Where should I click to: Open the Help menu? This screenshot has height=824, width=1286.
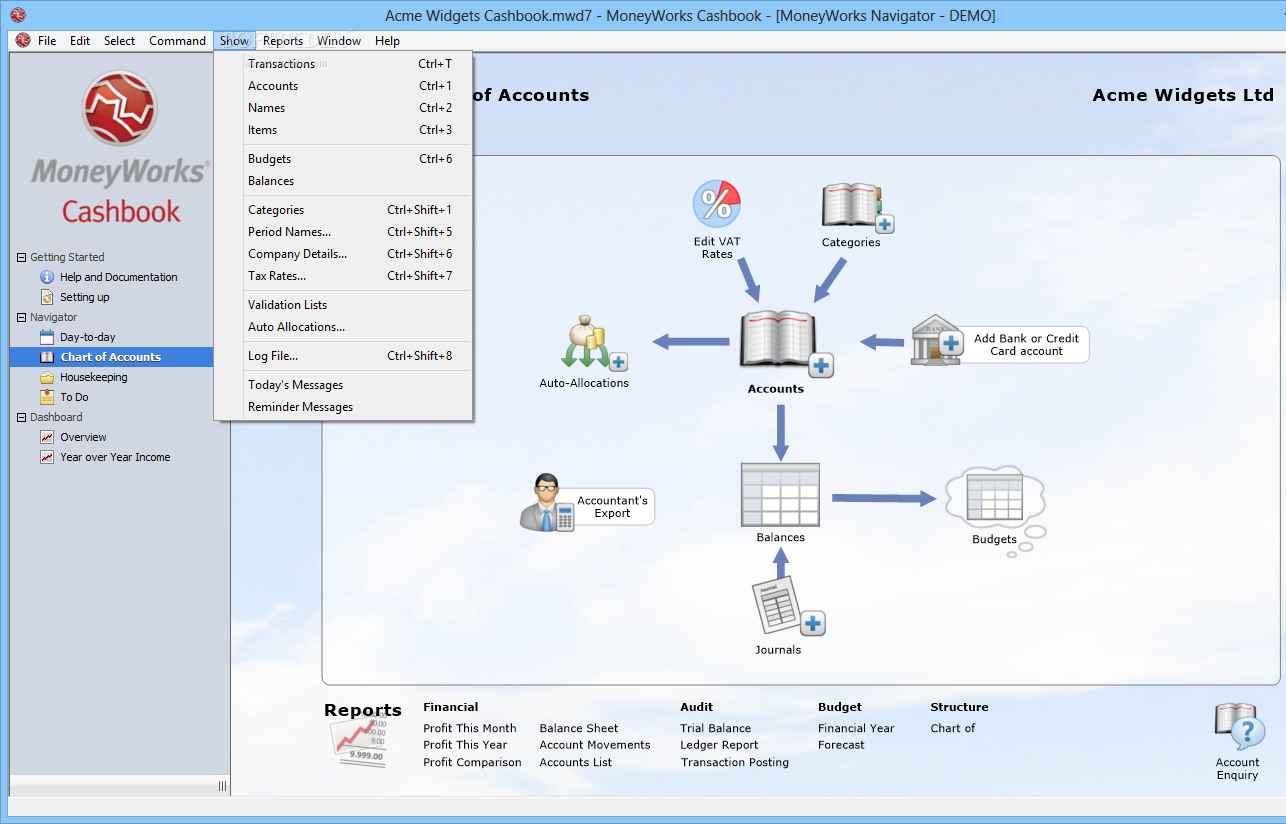tap(387, 41)
